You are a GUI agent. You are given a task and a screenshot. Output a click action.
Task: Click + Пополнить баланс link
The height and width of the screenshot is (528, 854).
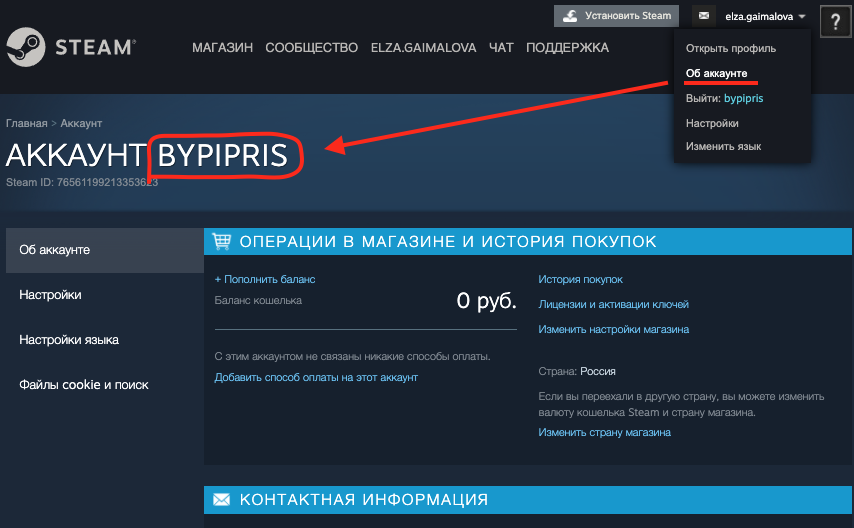click(x=265, y=280)
